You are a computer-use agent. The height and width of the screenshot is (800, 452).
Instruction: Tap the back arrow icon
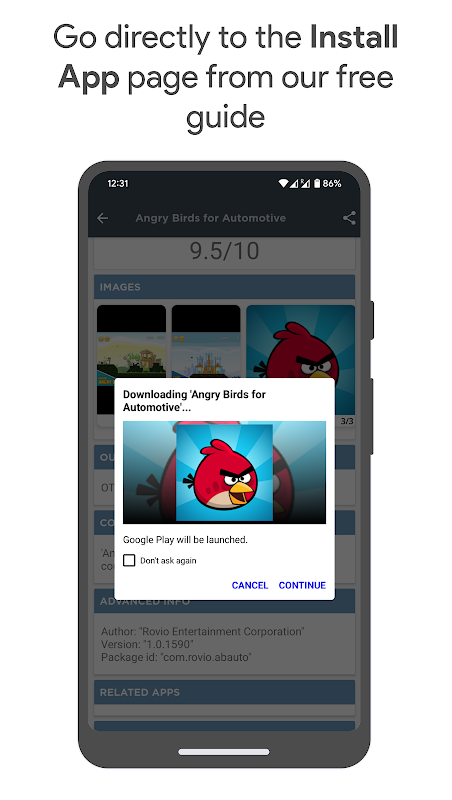[103, 218]
